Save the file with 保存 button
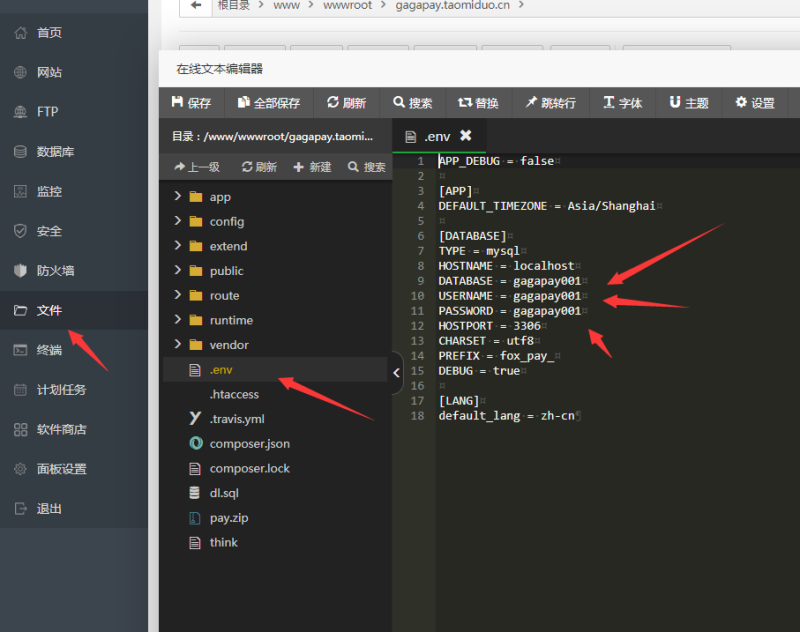 pyautogui.click(x=191, y=103)
